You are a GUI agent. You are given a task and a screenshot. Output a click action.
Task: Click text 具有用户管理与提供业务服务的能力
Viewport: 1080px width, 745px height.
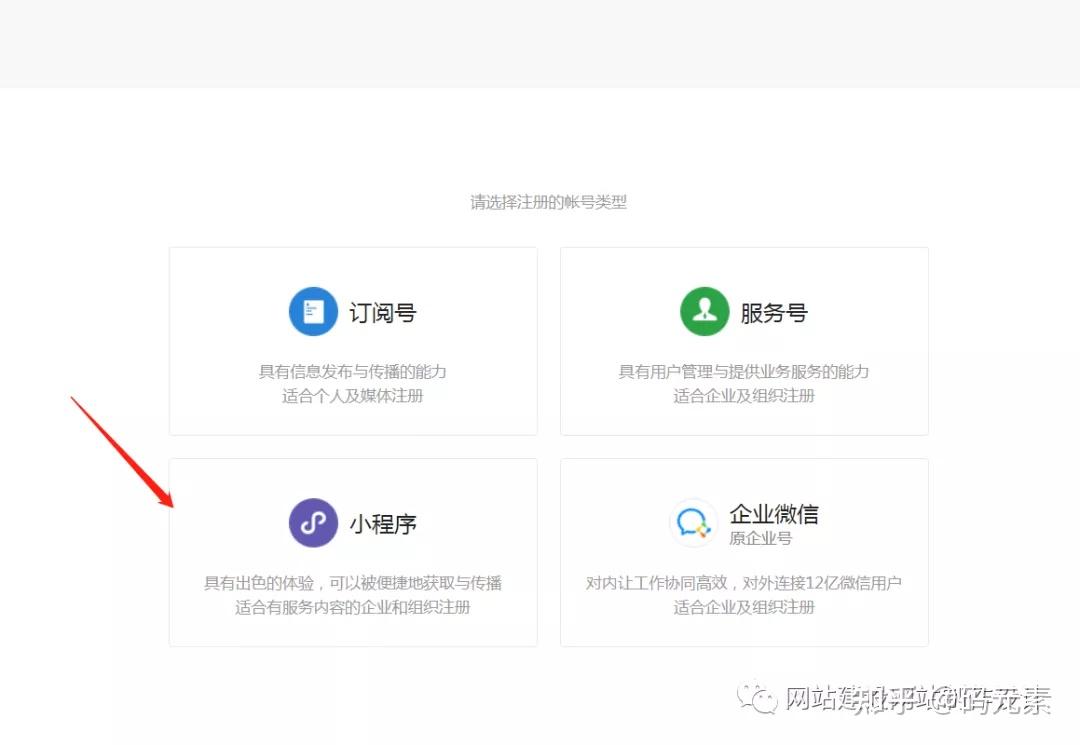[x=744, y=372]
